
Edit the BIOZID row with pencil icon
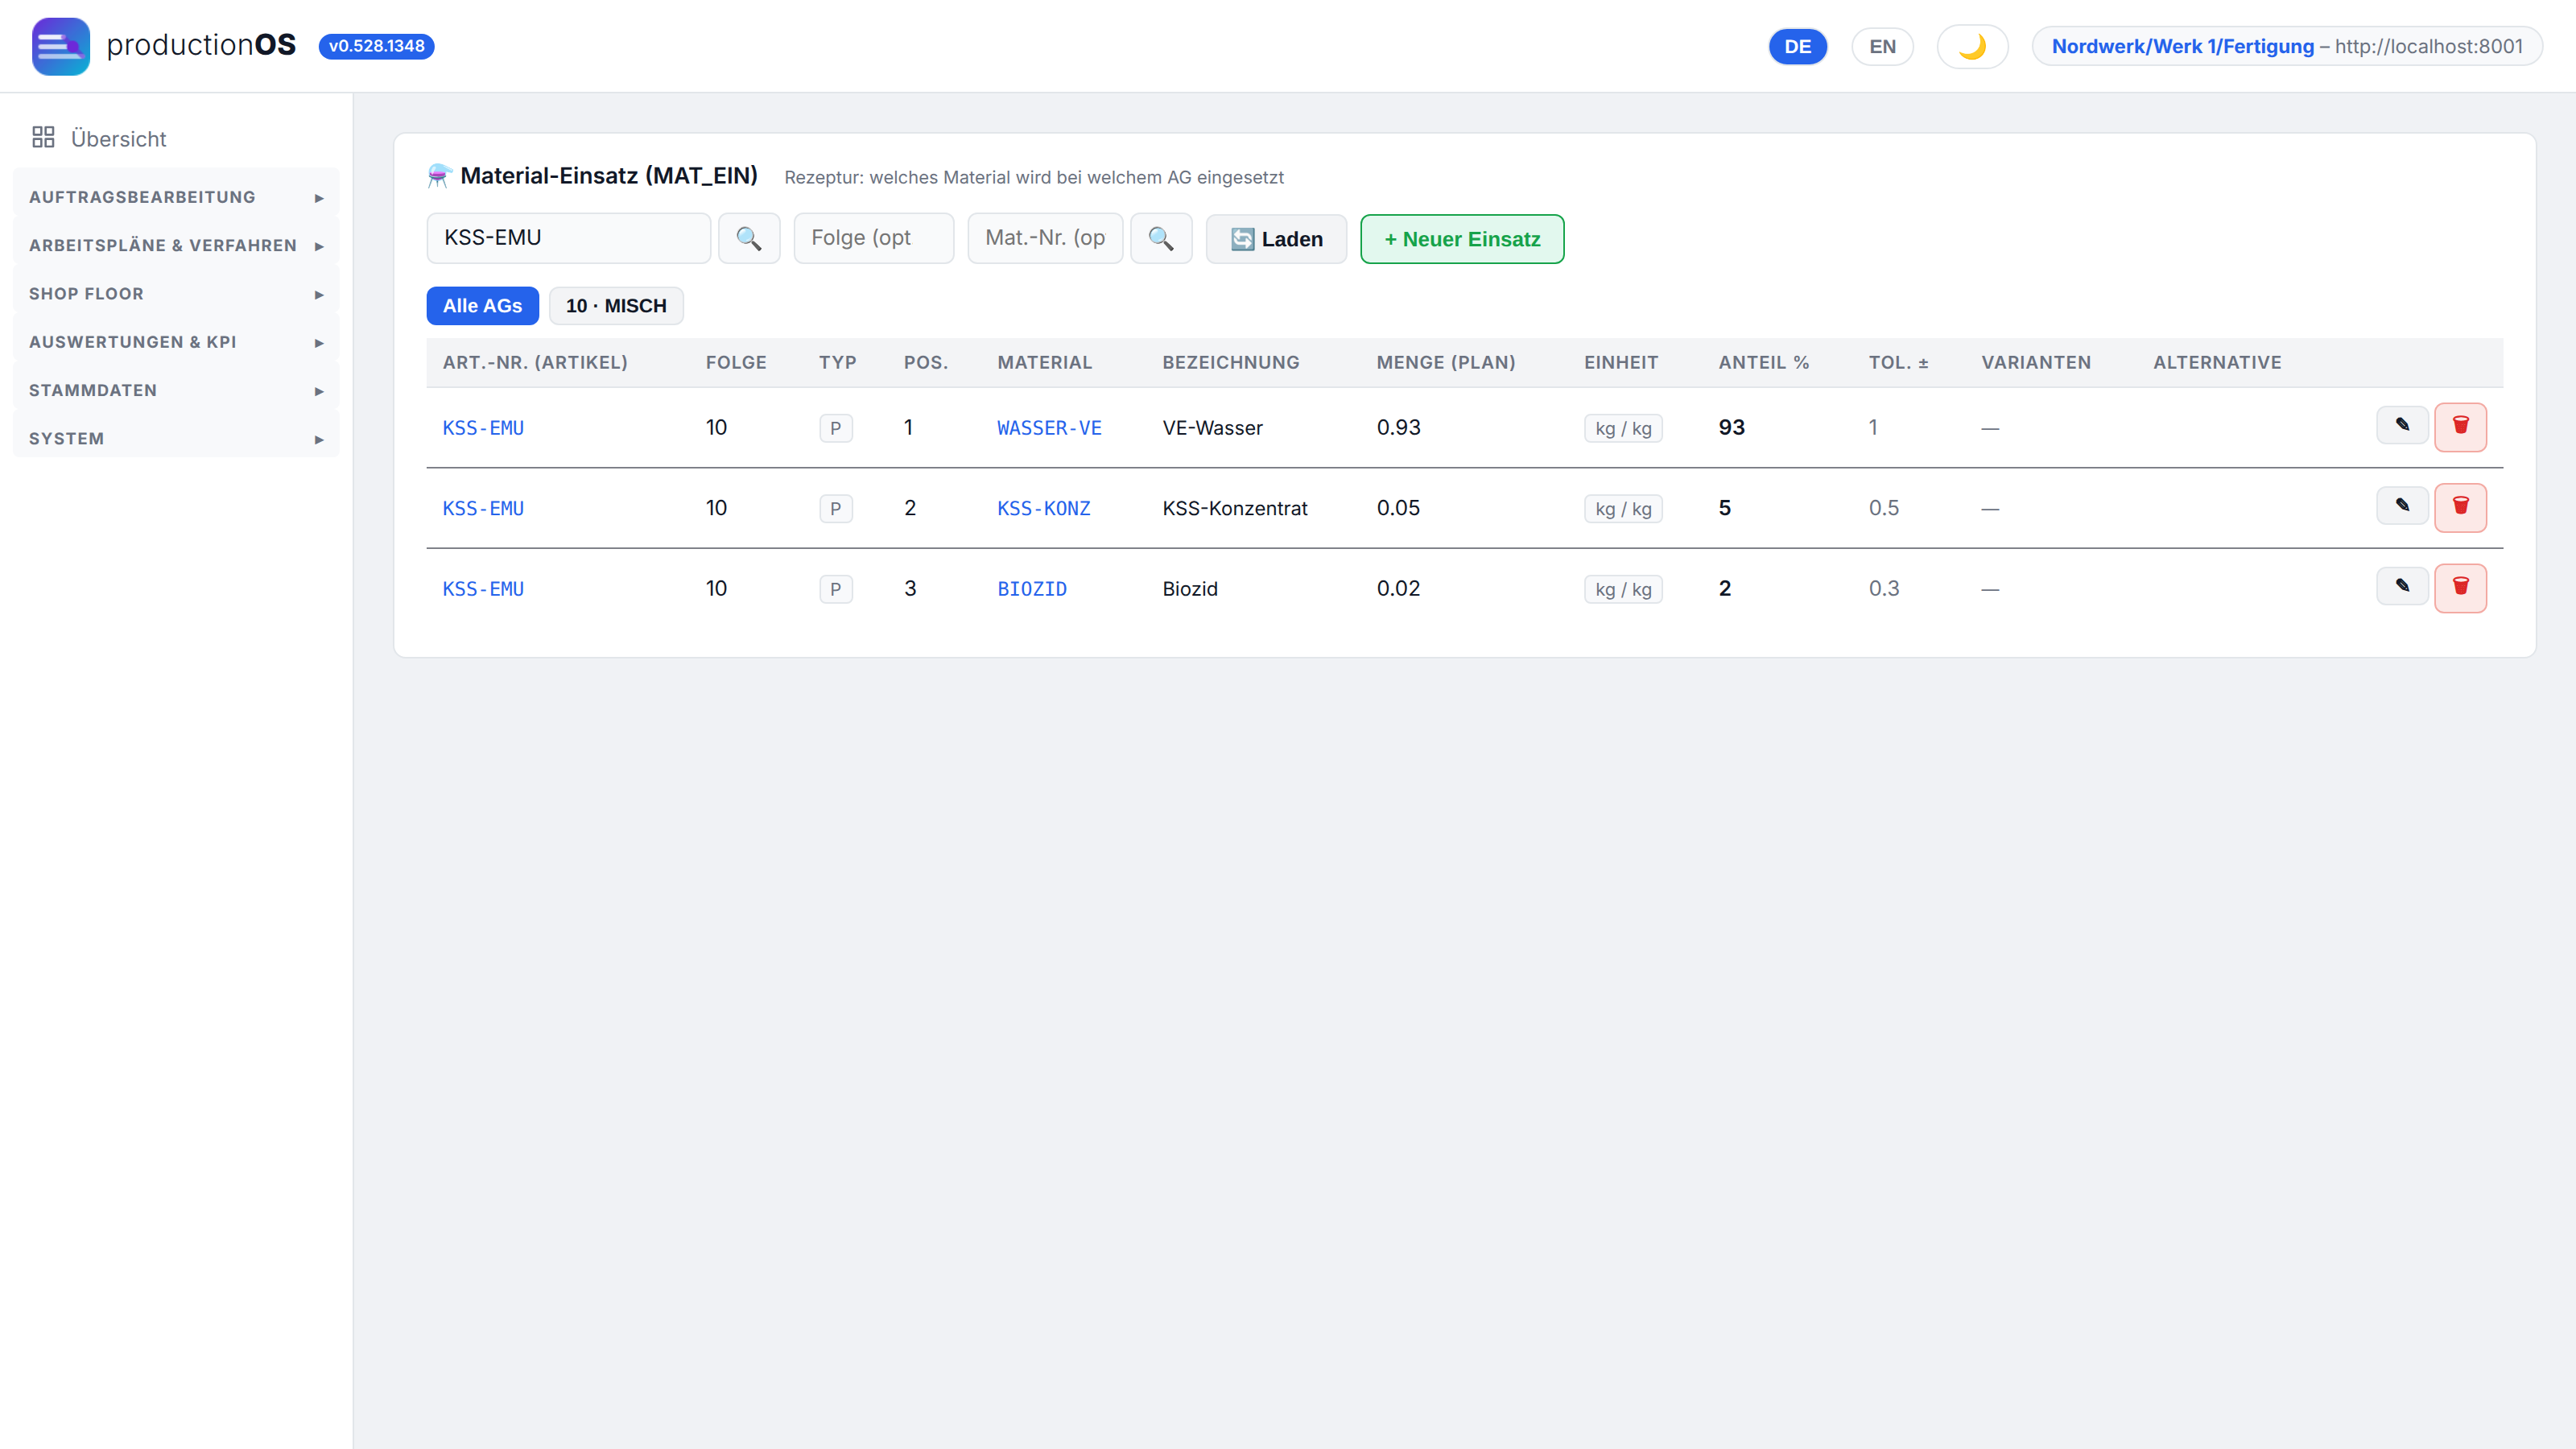(x=2402, y=586)
